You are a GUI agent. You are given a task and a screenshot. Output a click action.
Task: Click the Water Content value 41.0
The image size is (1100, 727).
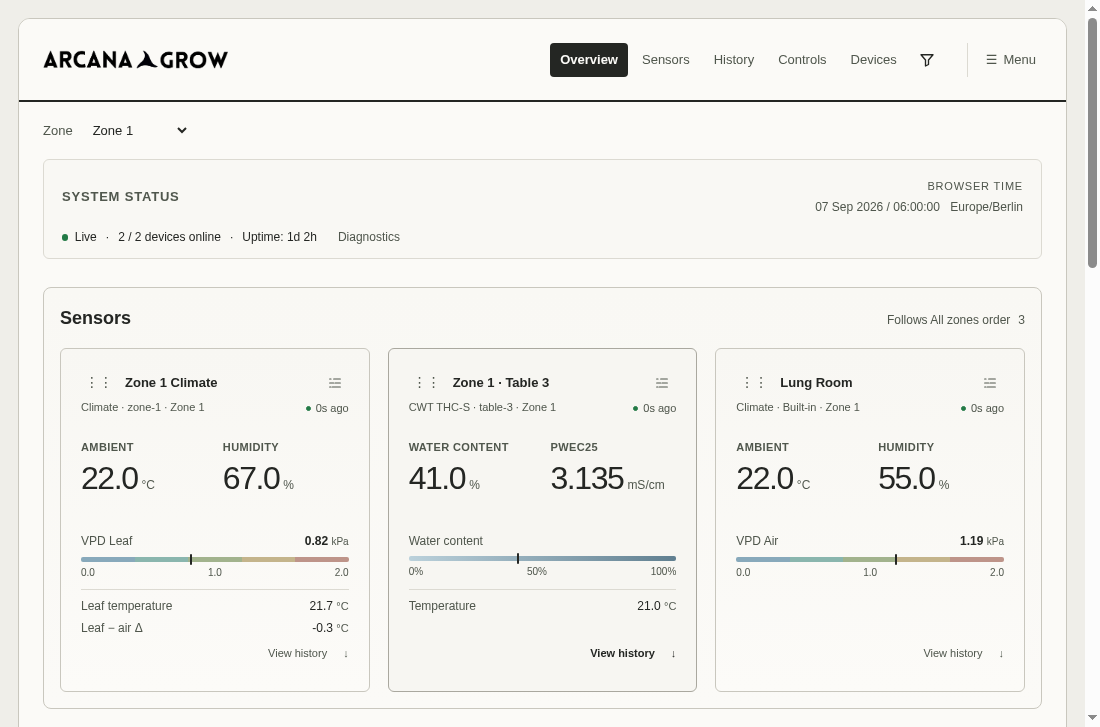437,479
